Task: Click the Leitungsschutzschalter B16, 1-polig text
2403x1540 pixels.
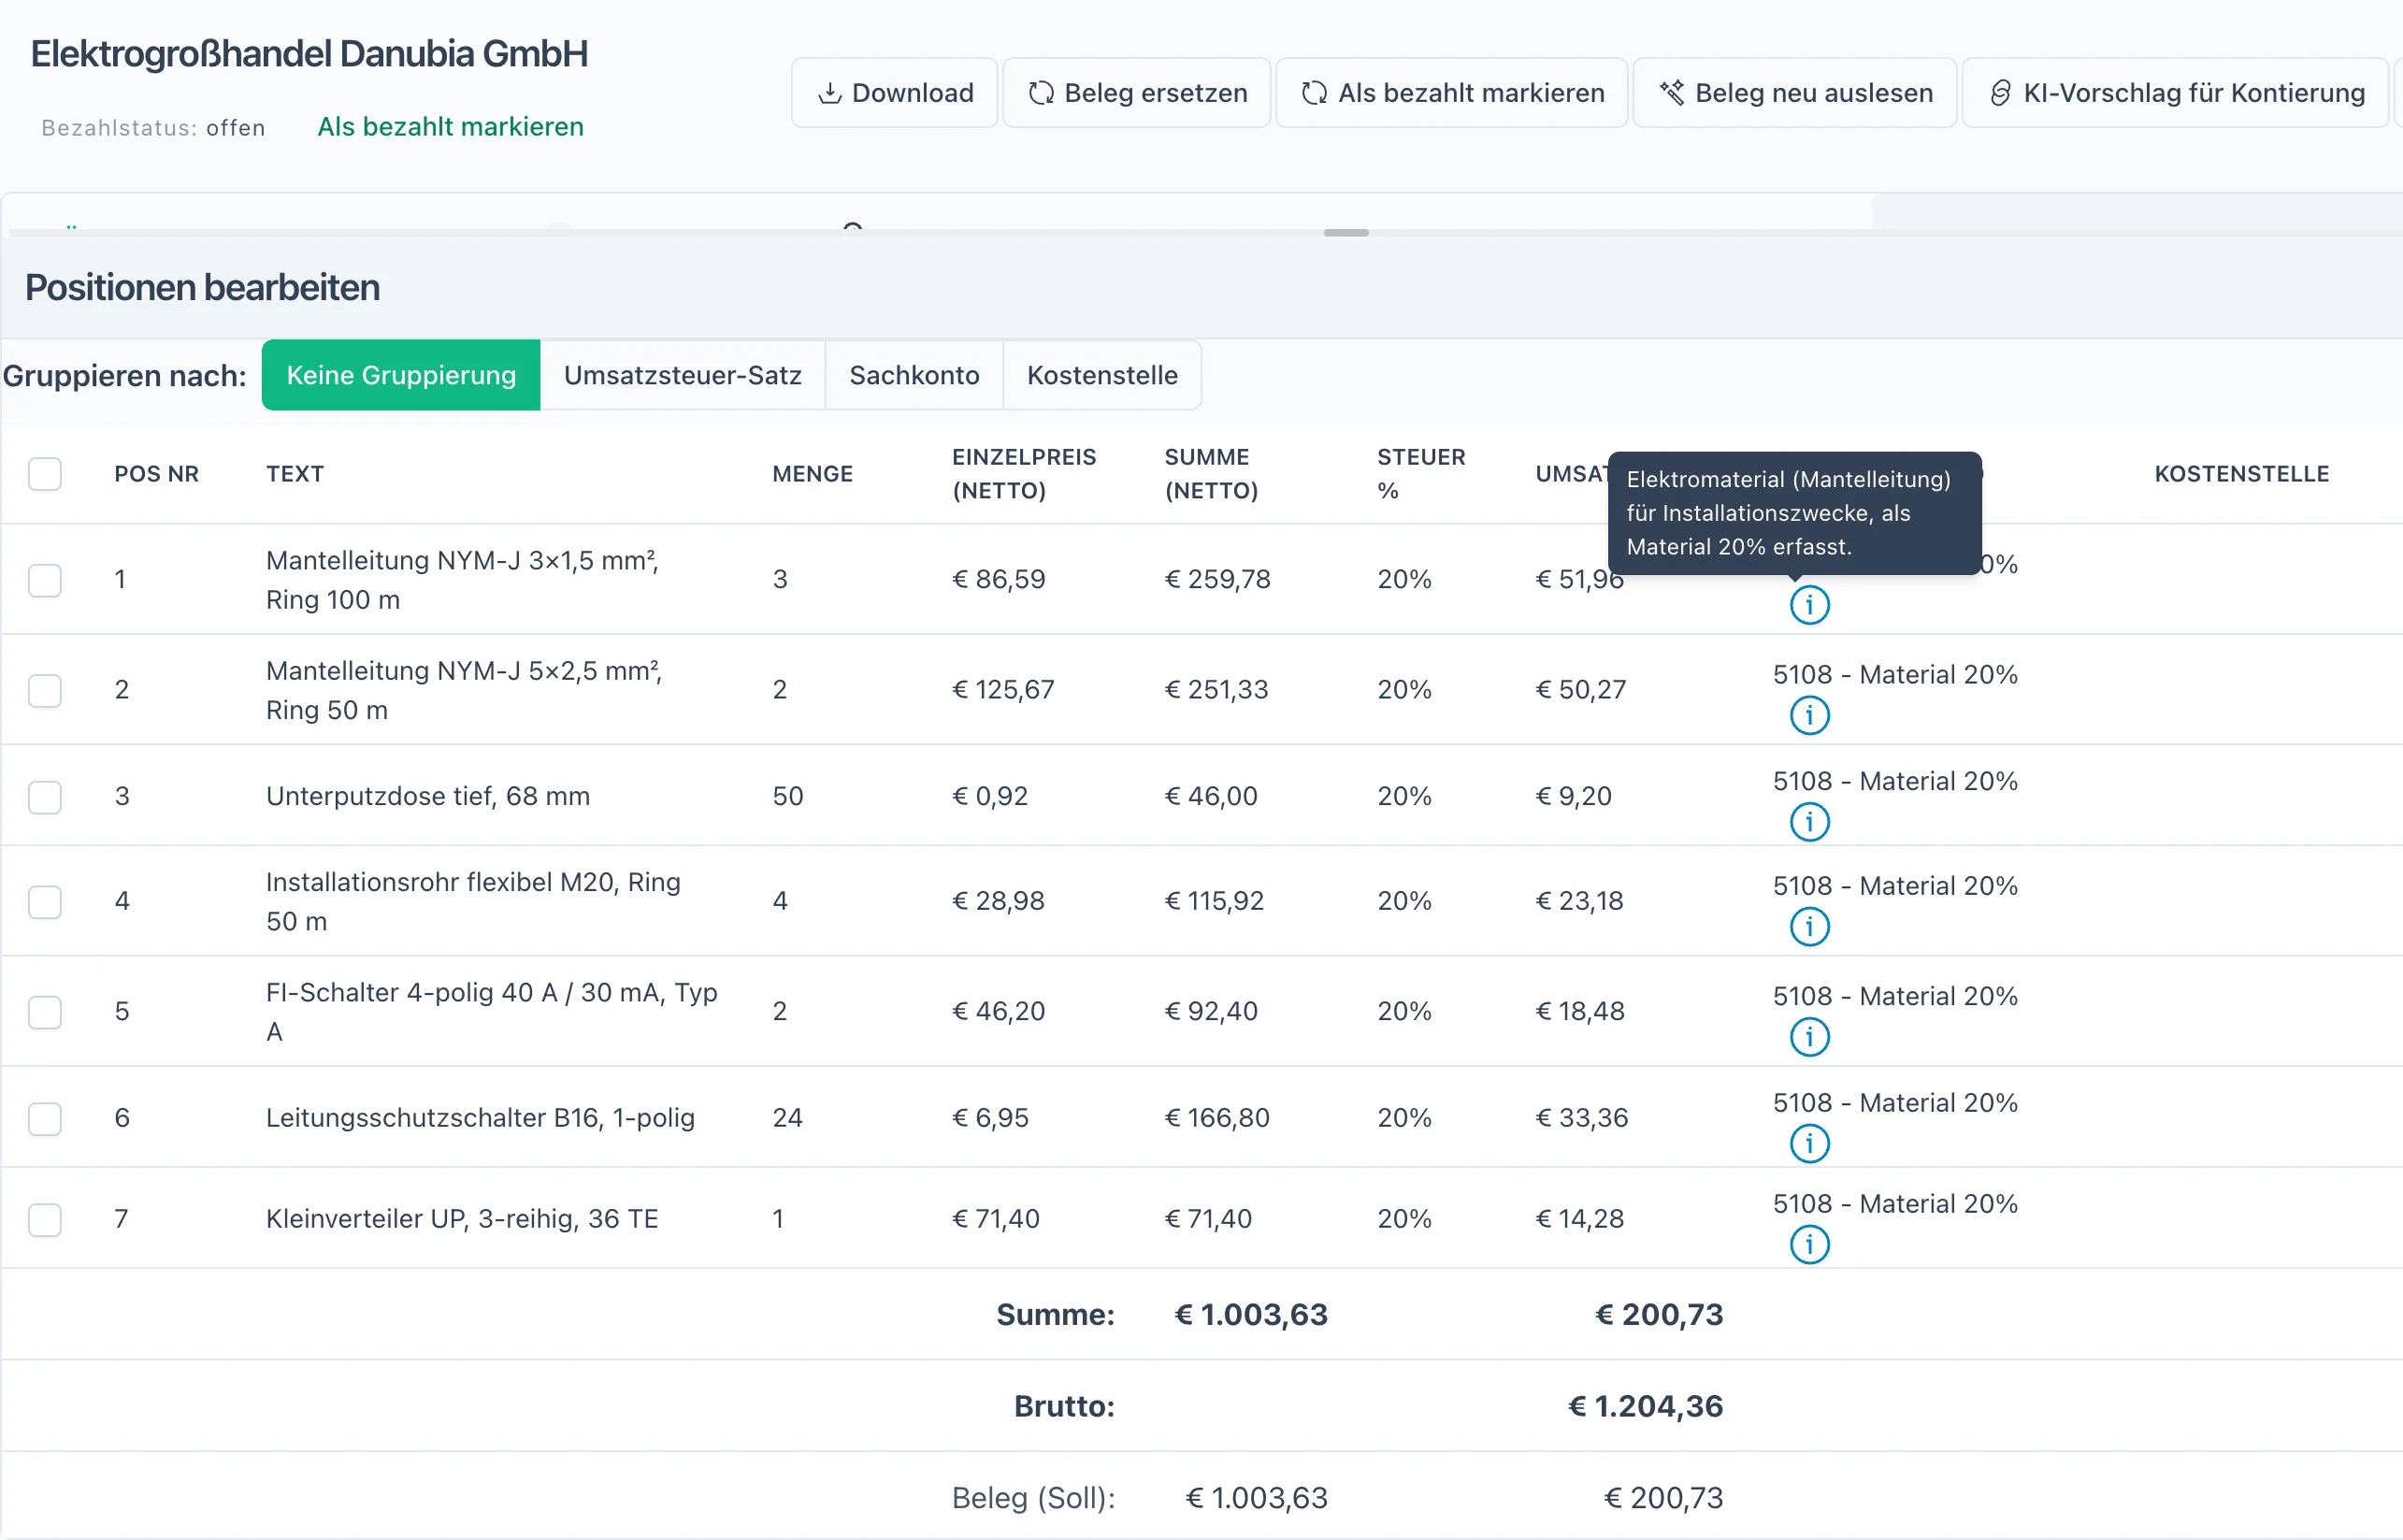Action: 480,1117
